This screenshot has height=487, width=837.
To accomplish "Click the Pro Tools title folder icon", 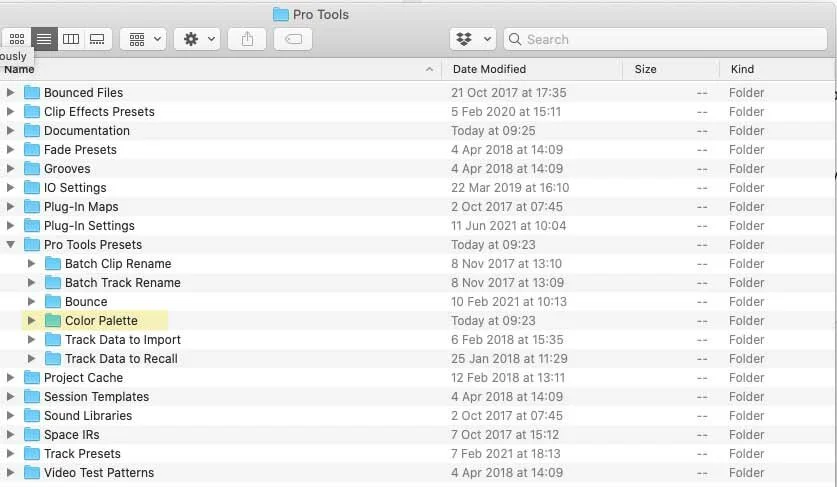I will tap(281, 14).
